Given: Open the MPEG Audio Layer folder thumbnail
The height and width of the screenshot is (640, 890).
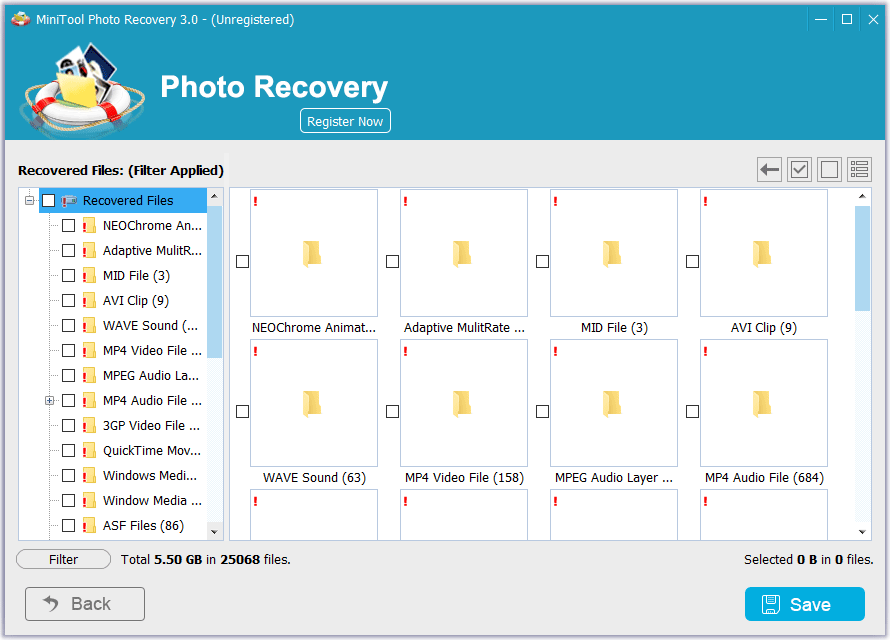Looking at the screenshot, I should 614,403.
